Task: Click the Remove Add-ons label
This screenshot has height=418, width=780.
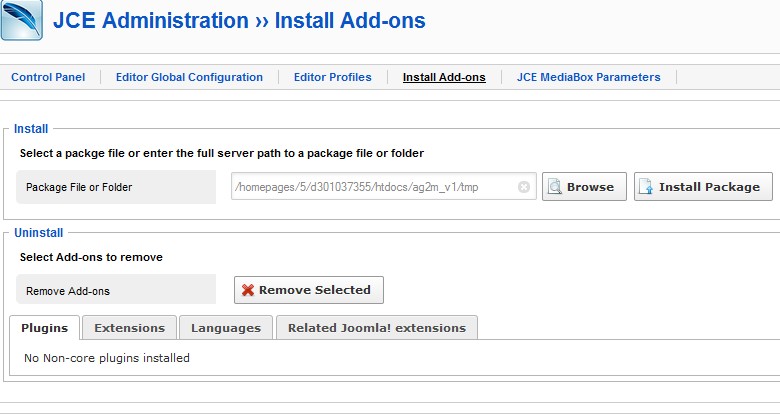Action: (68, 291)
